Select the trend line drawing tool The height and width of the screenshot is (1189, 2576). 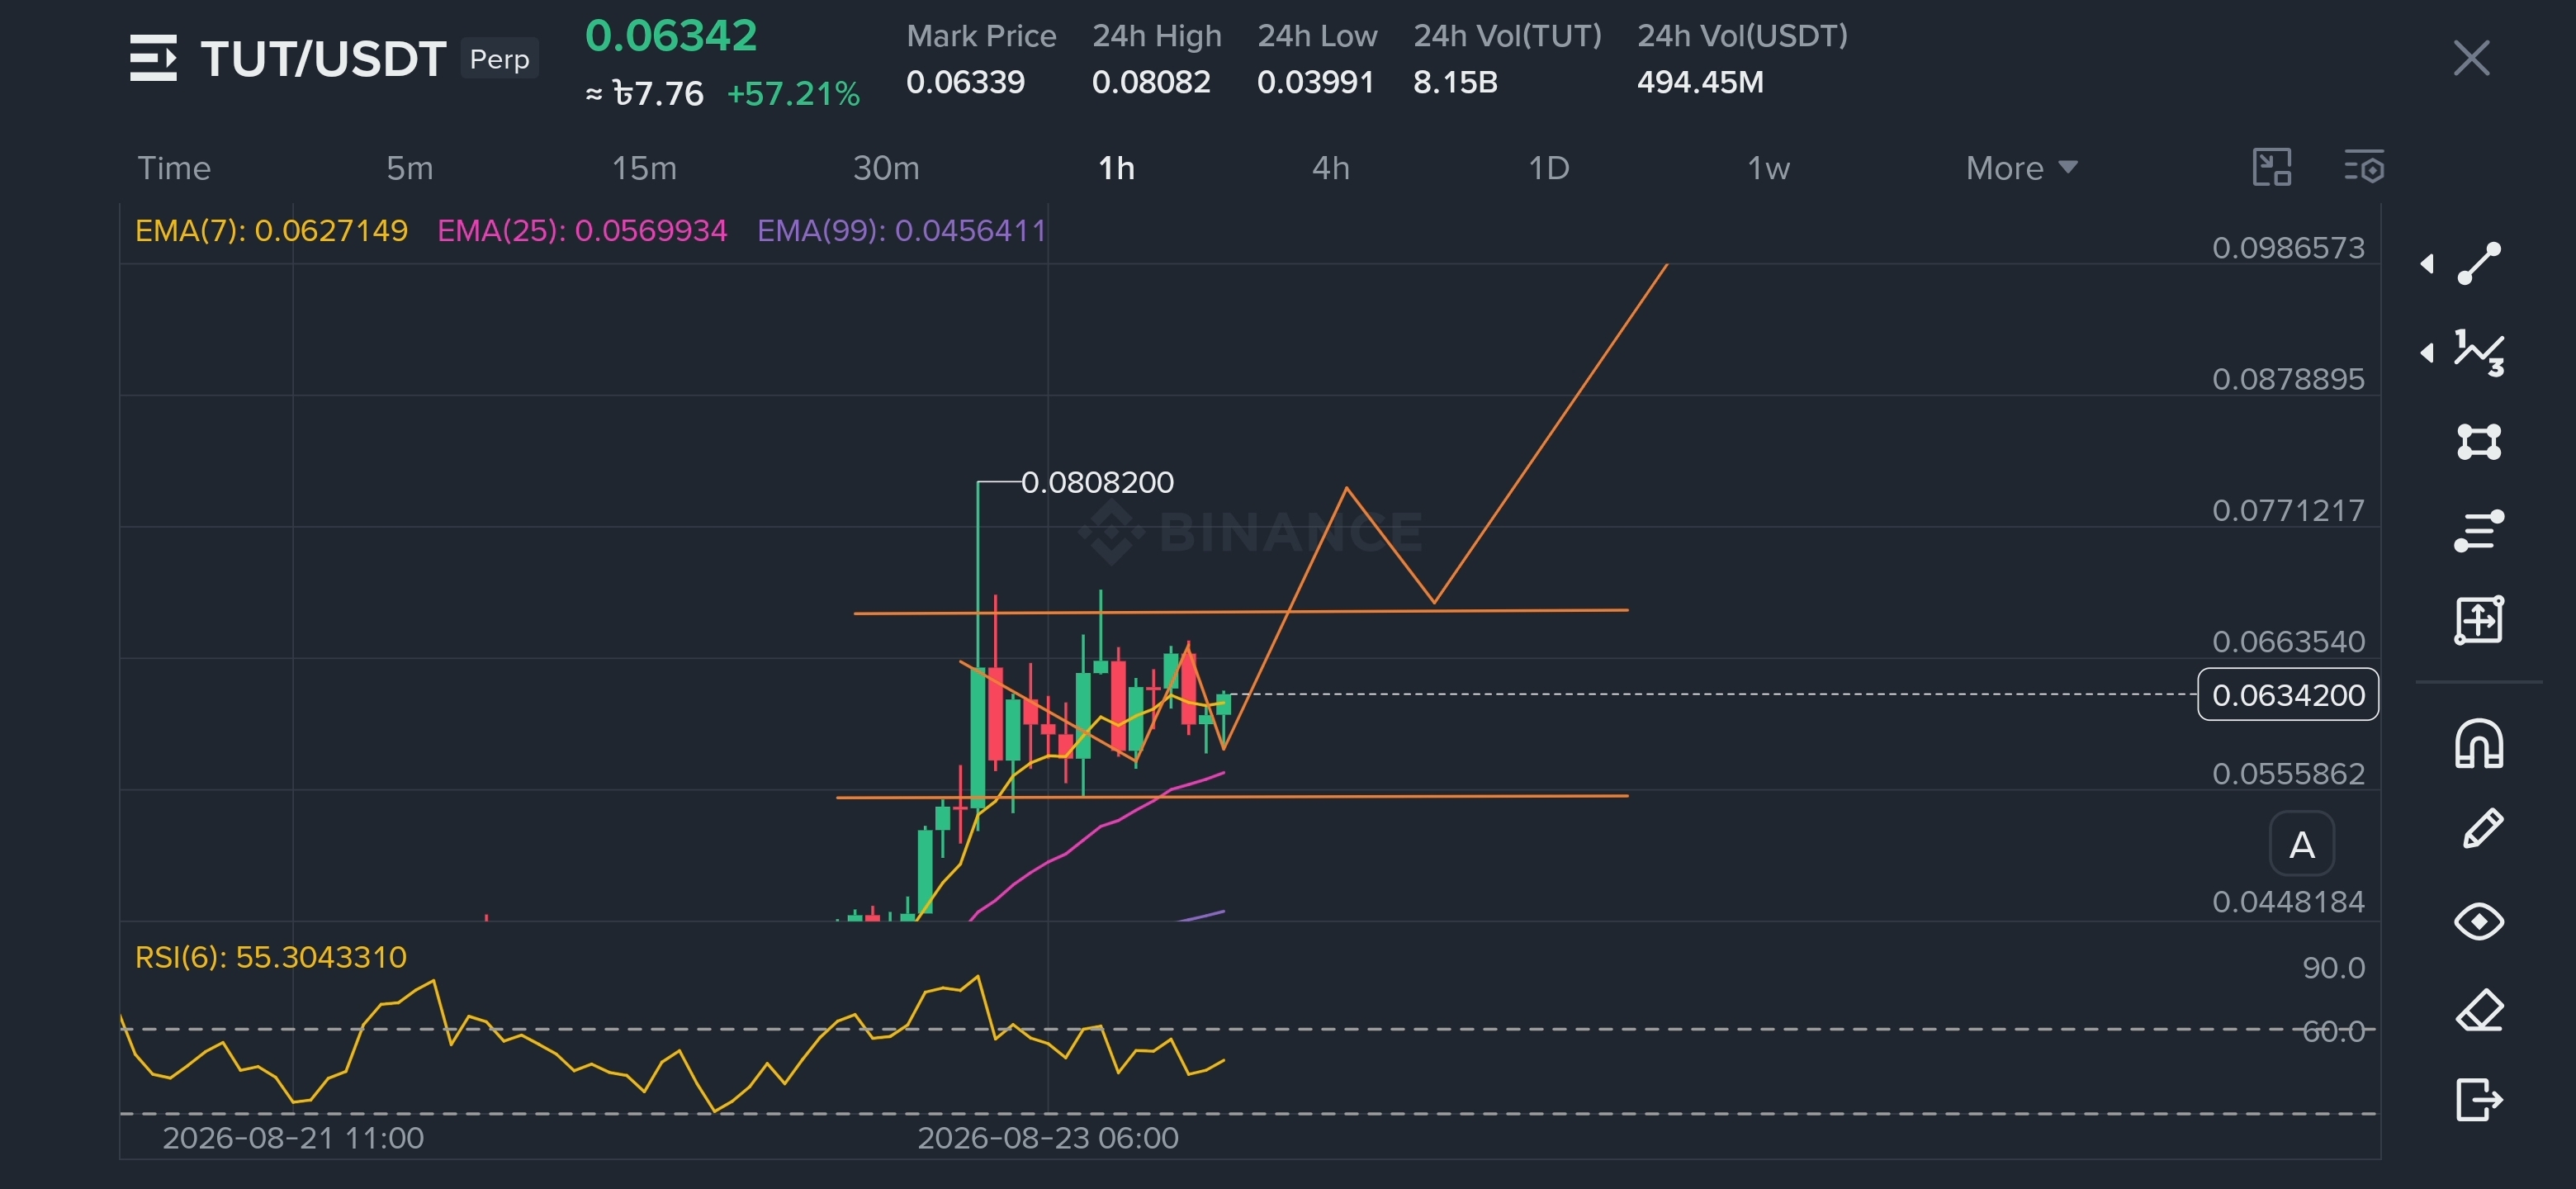coord(2479,263)
